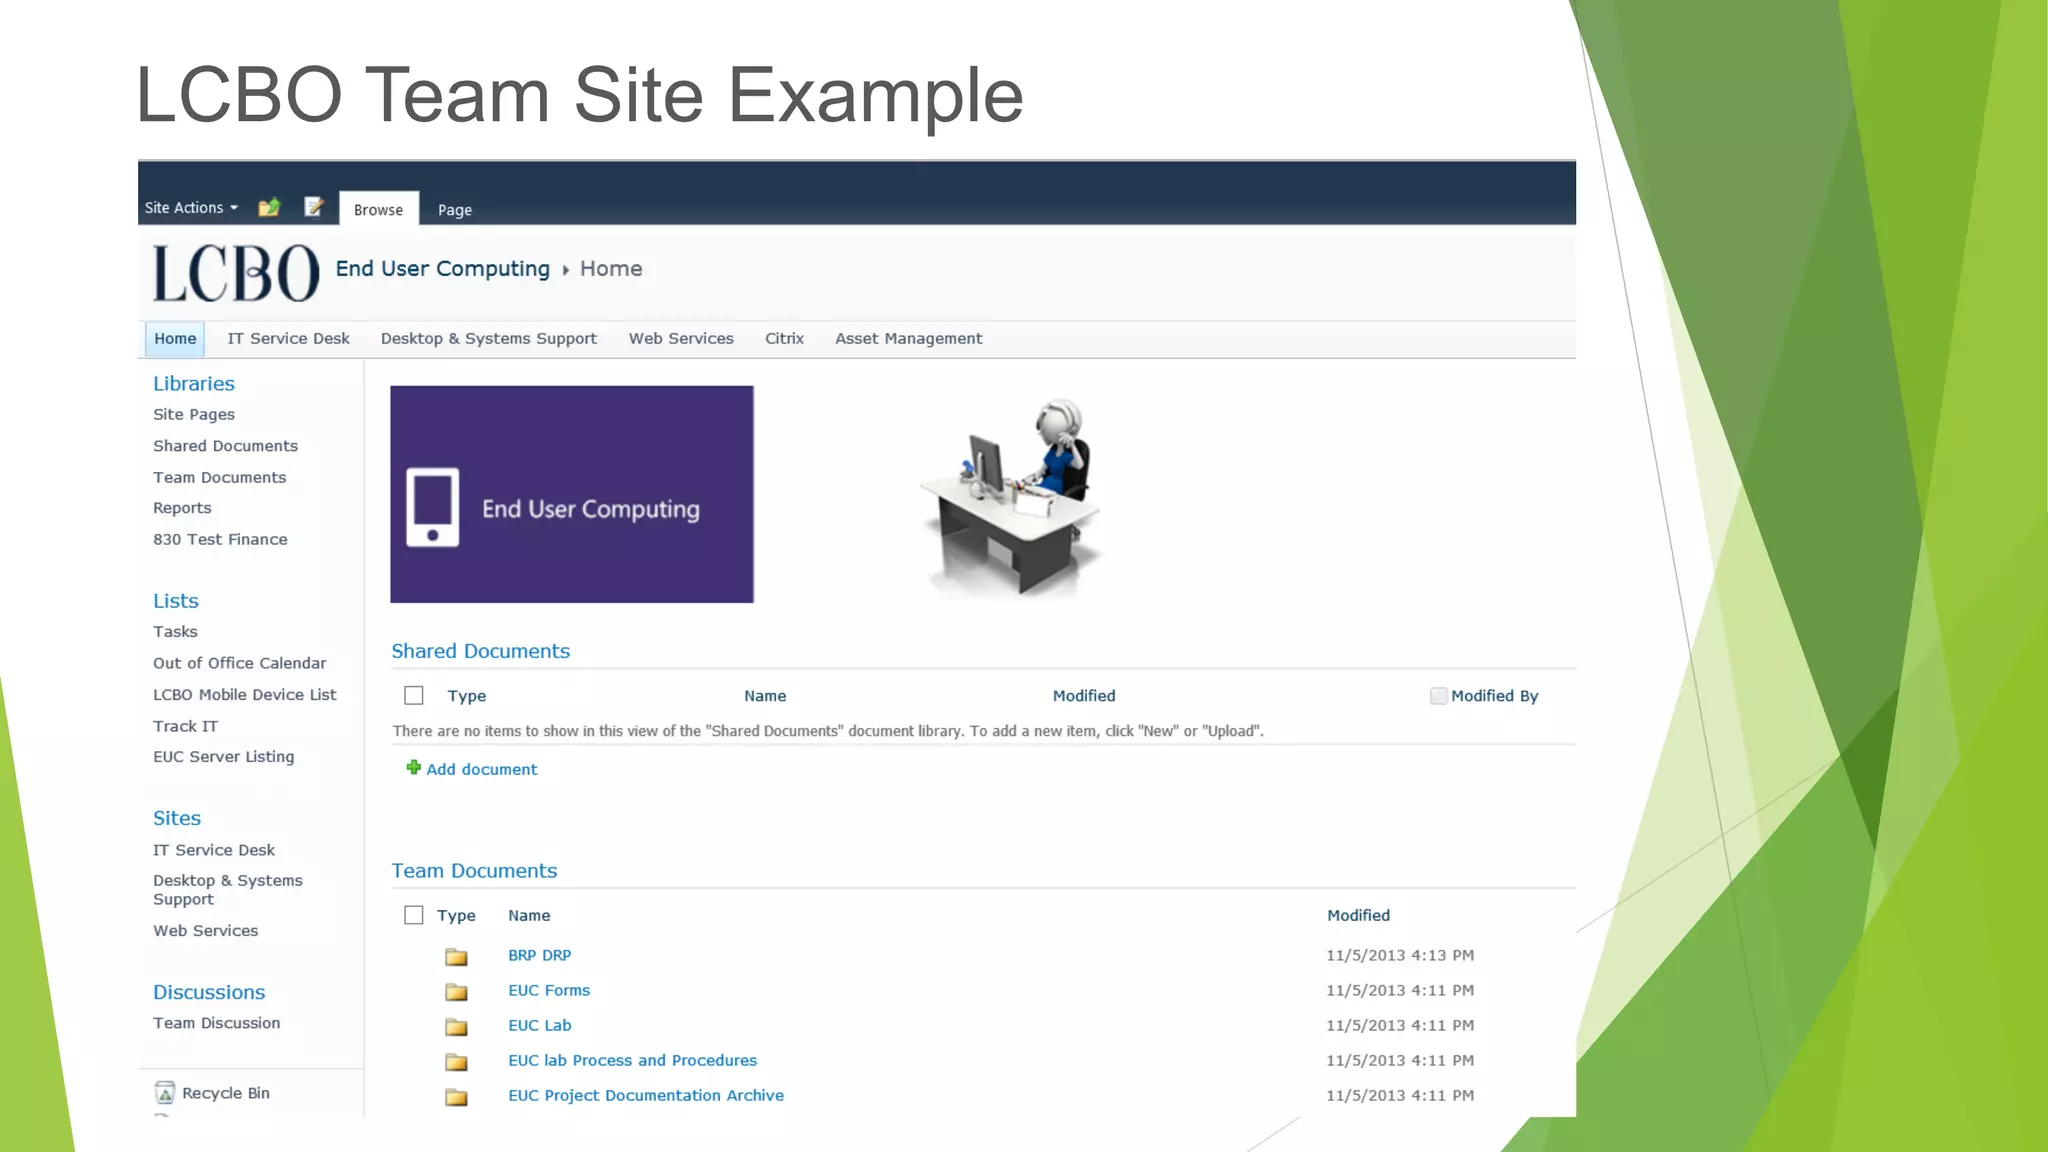Open Desktop & Systems Support subsite in sidebar

pos(228,890)
